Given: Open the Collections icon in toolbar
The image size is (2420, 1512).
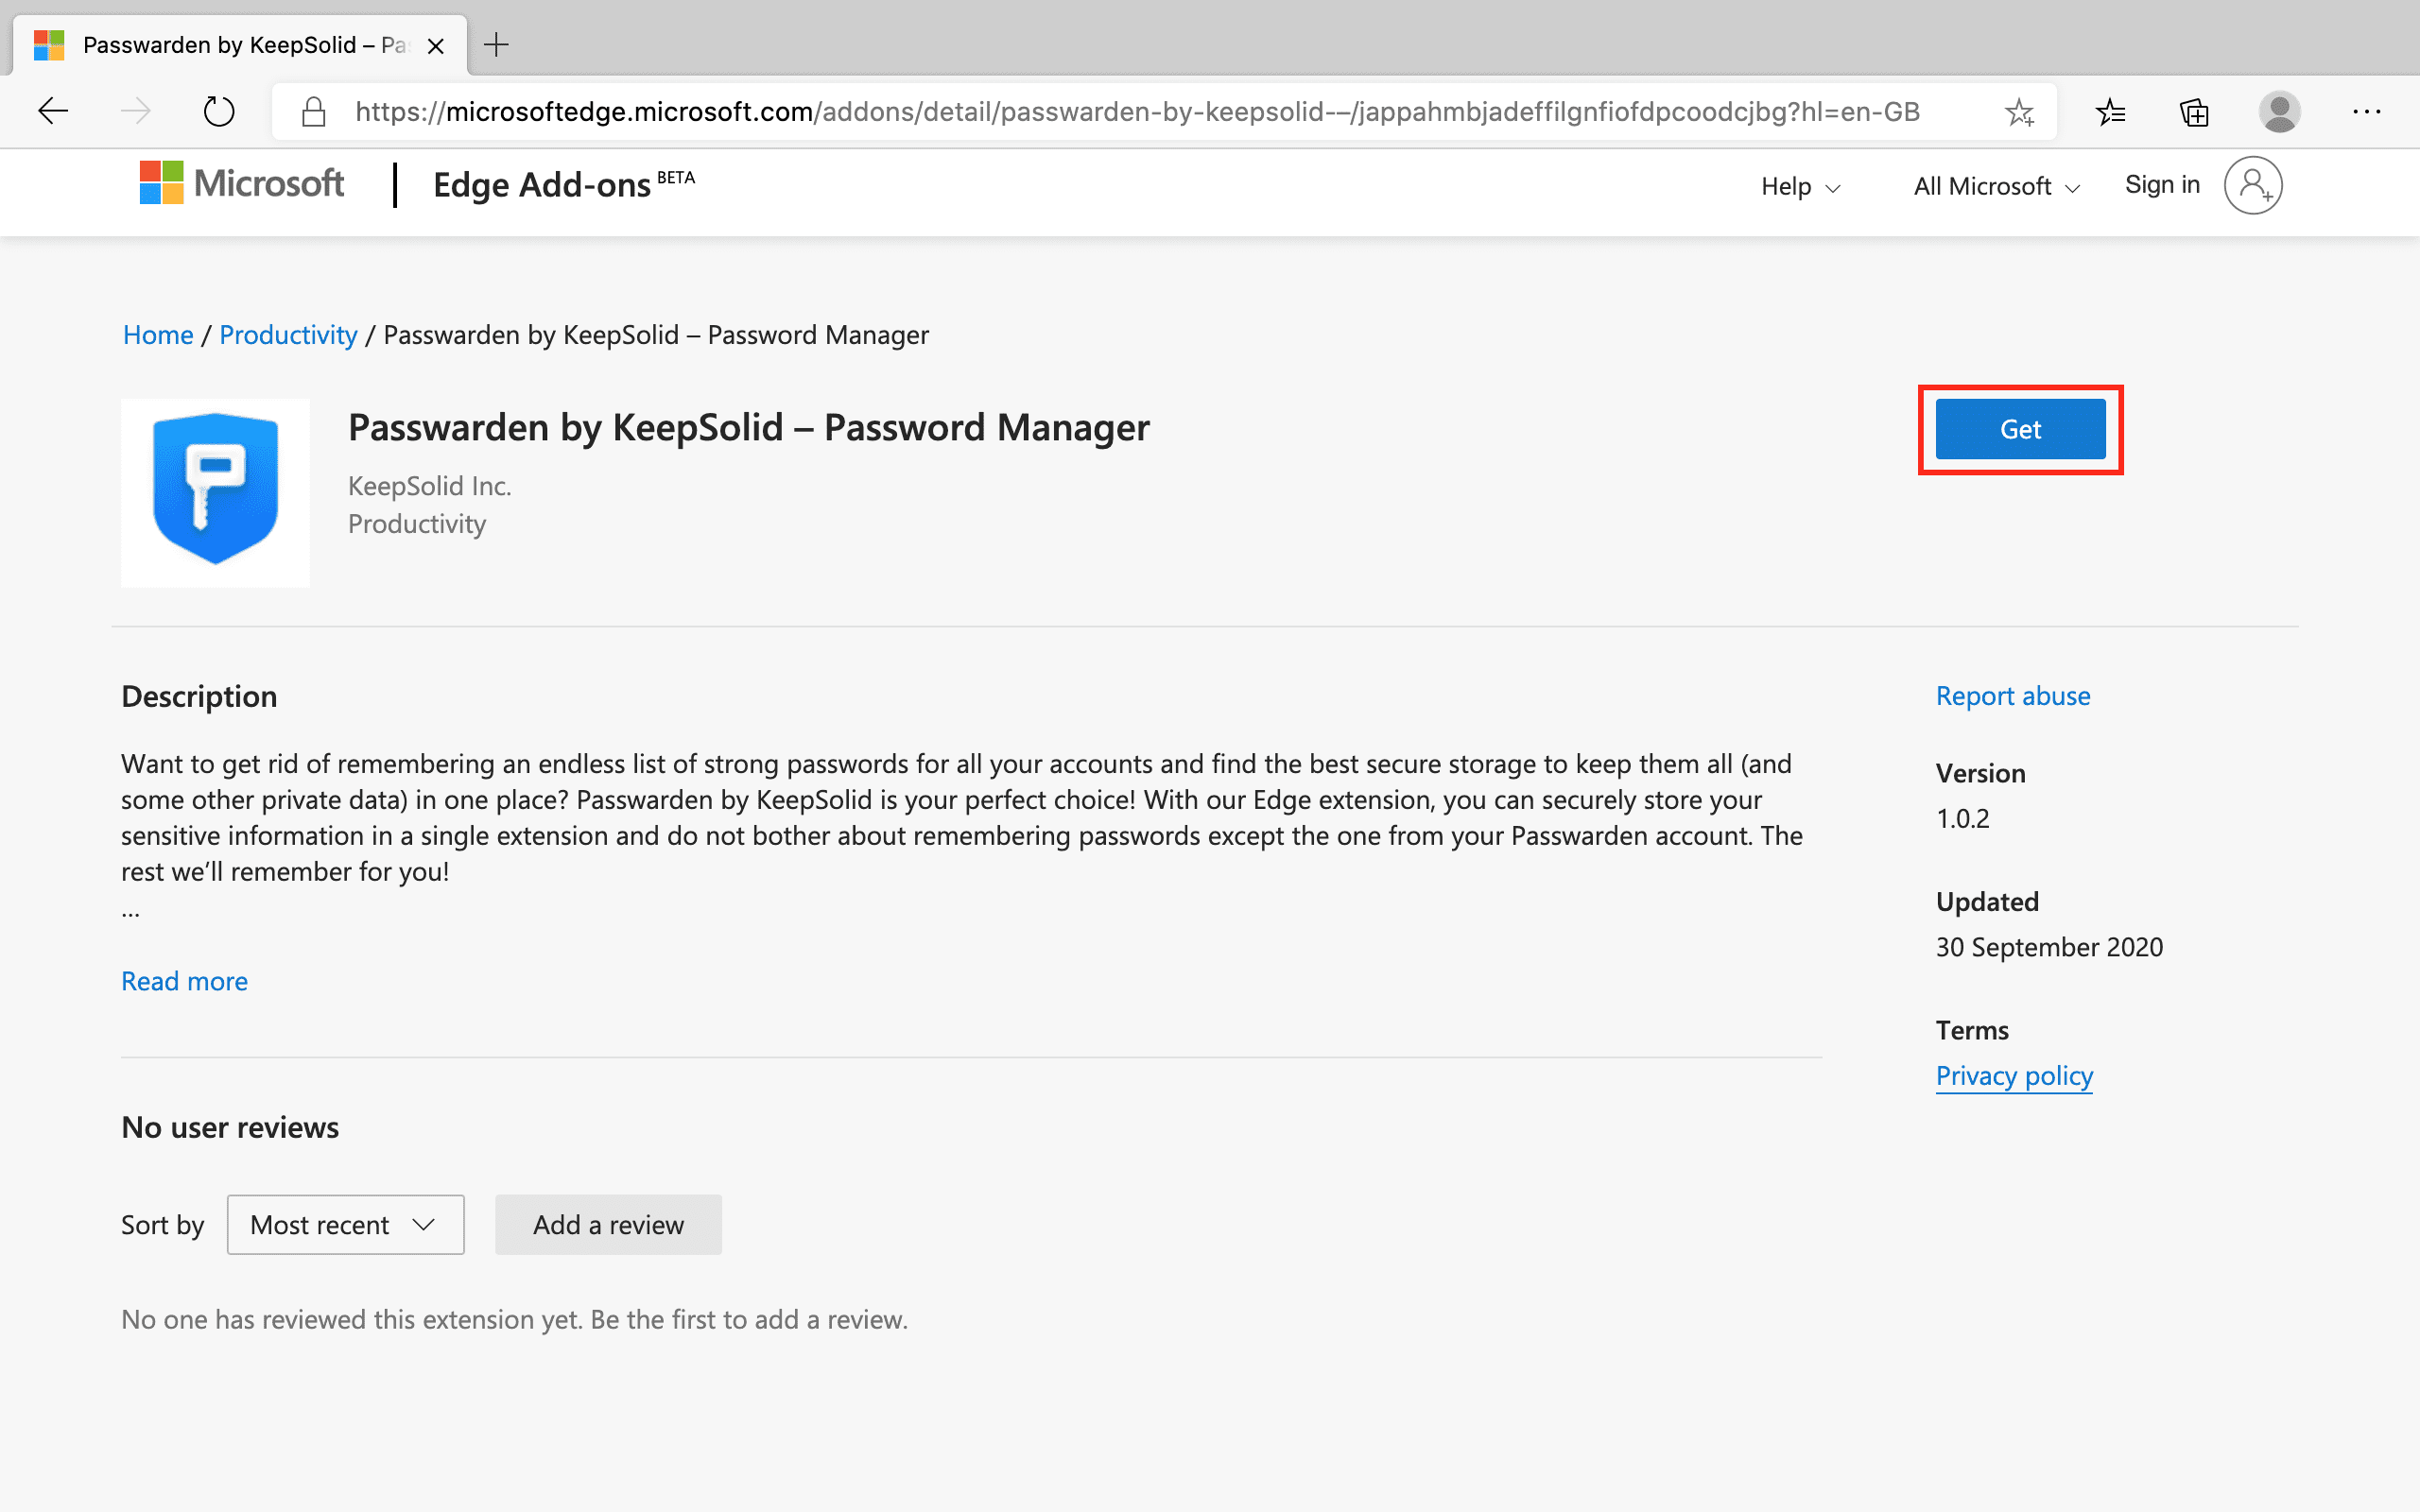Looking at the screenshot, I should coord(2194,112).
